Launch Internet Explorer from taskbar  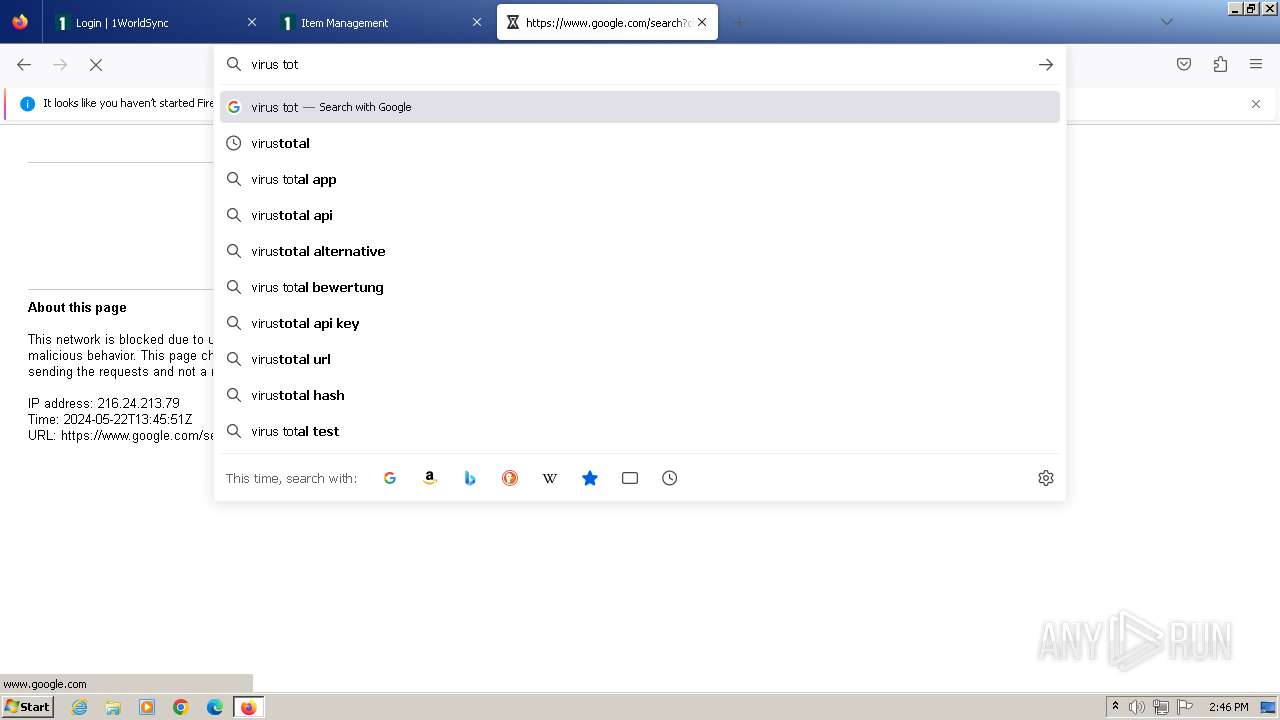point(80,707)
